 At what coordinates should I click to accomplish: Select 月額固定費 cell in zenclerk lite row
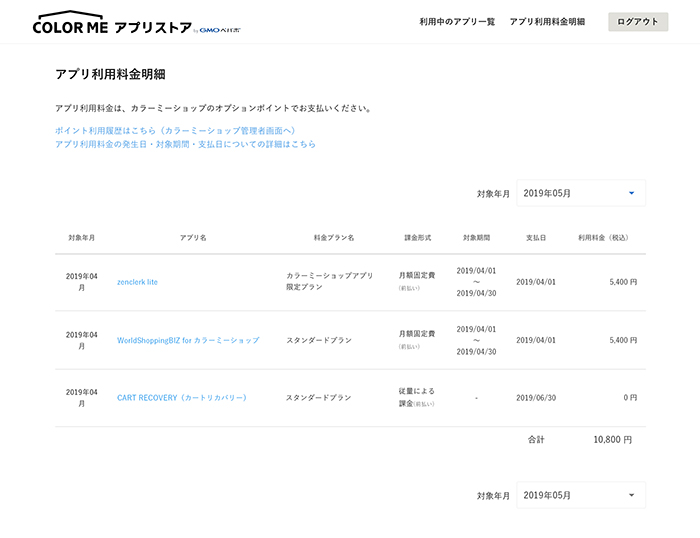(417, 281)
